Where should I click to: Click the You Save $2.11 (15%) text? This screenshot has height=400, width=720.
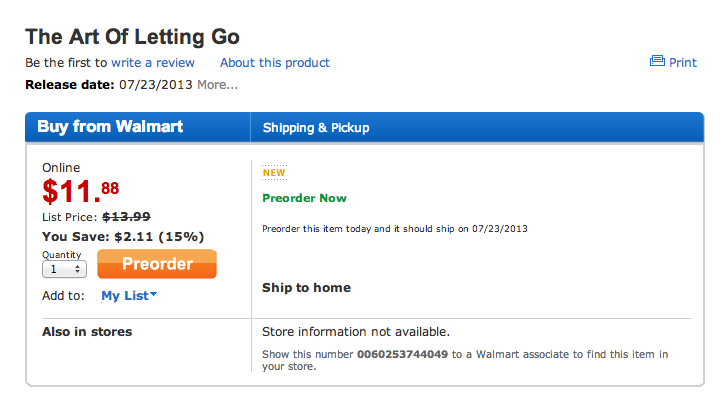(x=123, y=237)
